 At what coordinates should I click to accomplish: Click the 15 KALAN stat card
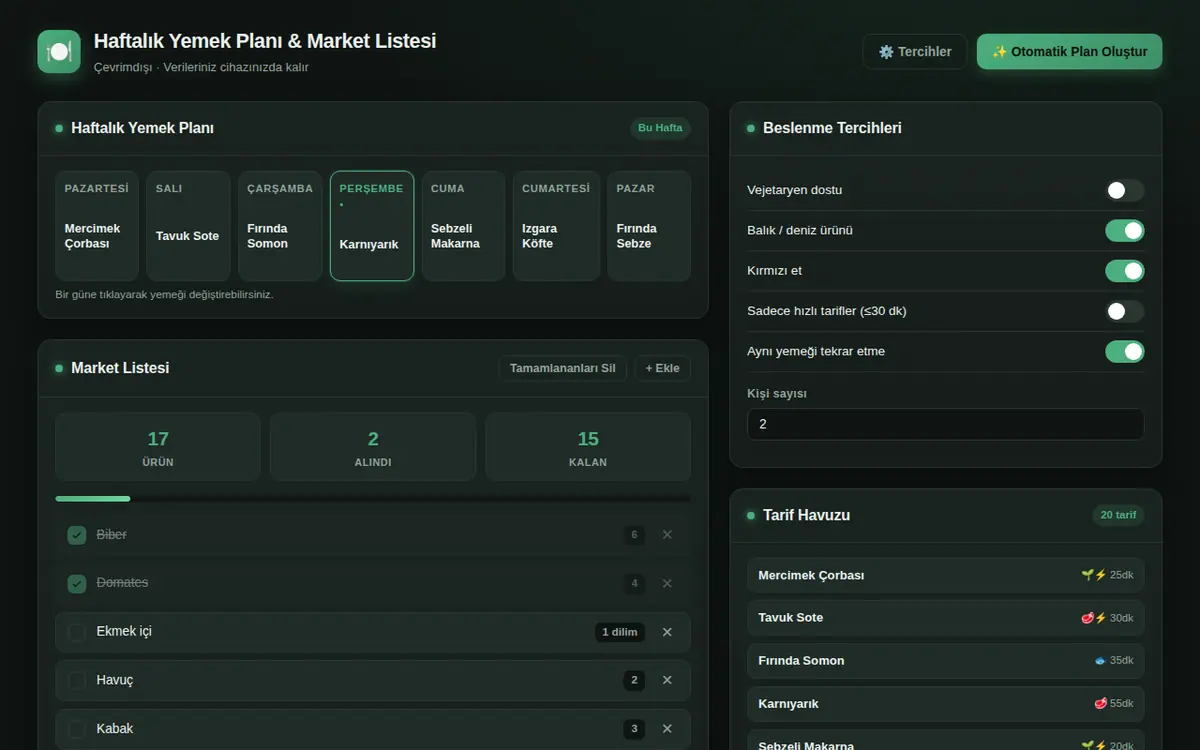point(588,447)
